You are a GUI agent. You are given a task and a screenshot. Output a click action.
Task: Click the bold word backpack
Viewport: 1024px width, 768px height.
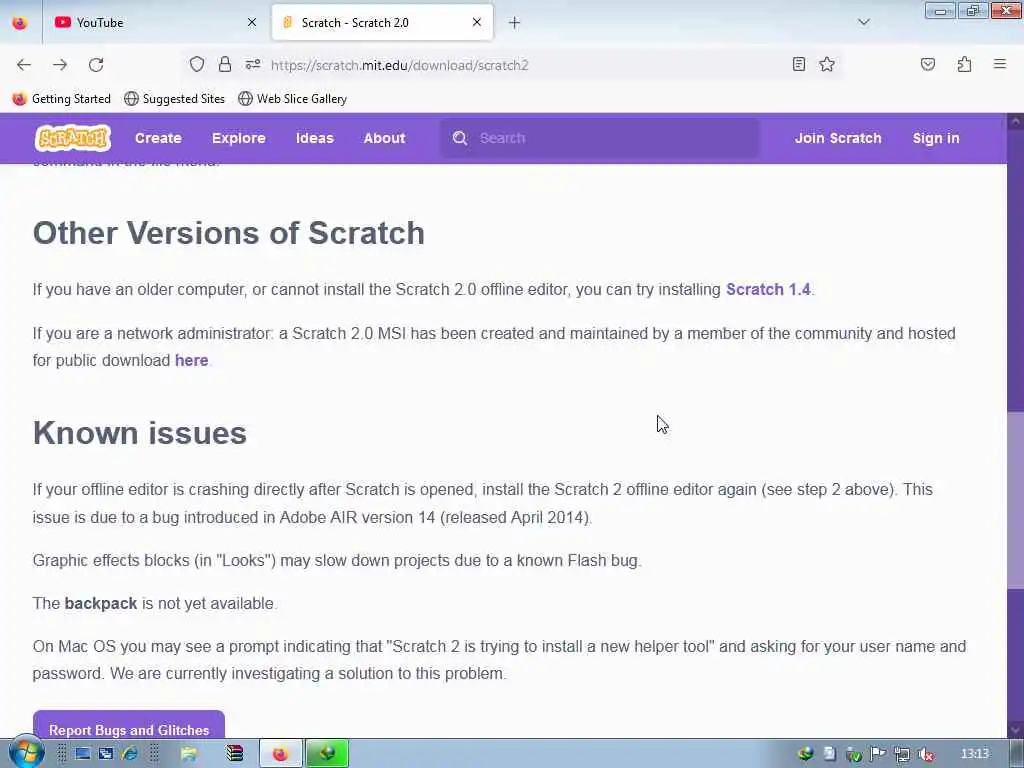(x=101, y=603)
